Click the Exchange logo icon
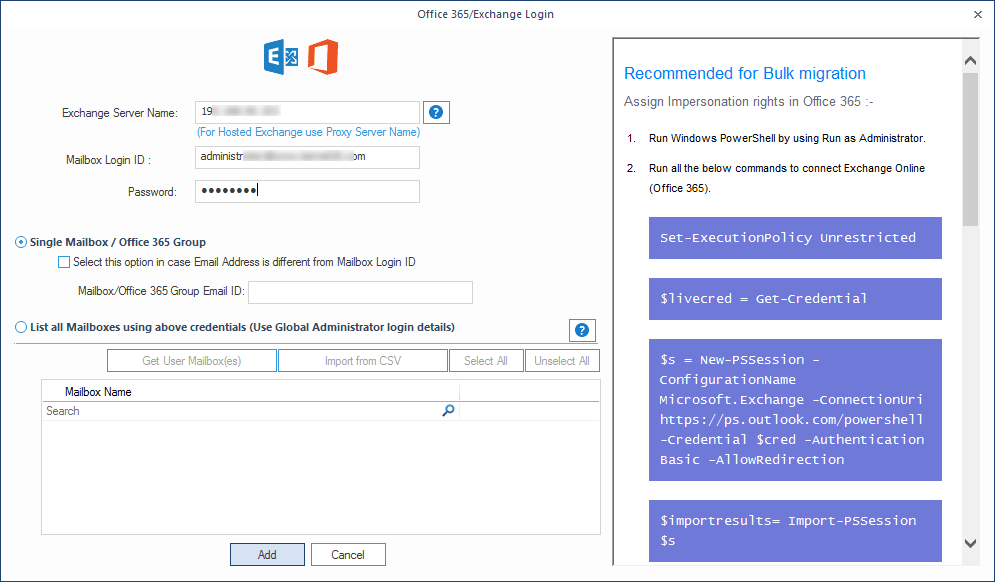The width and height of the screenshot is (995, 582). pyautogui.click(x=280, y=57)
